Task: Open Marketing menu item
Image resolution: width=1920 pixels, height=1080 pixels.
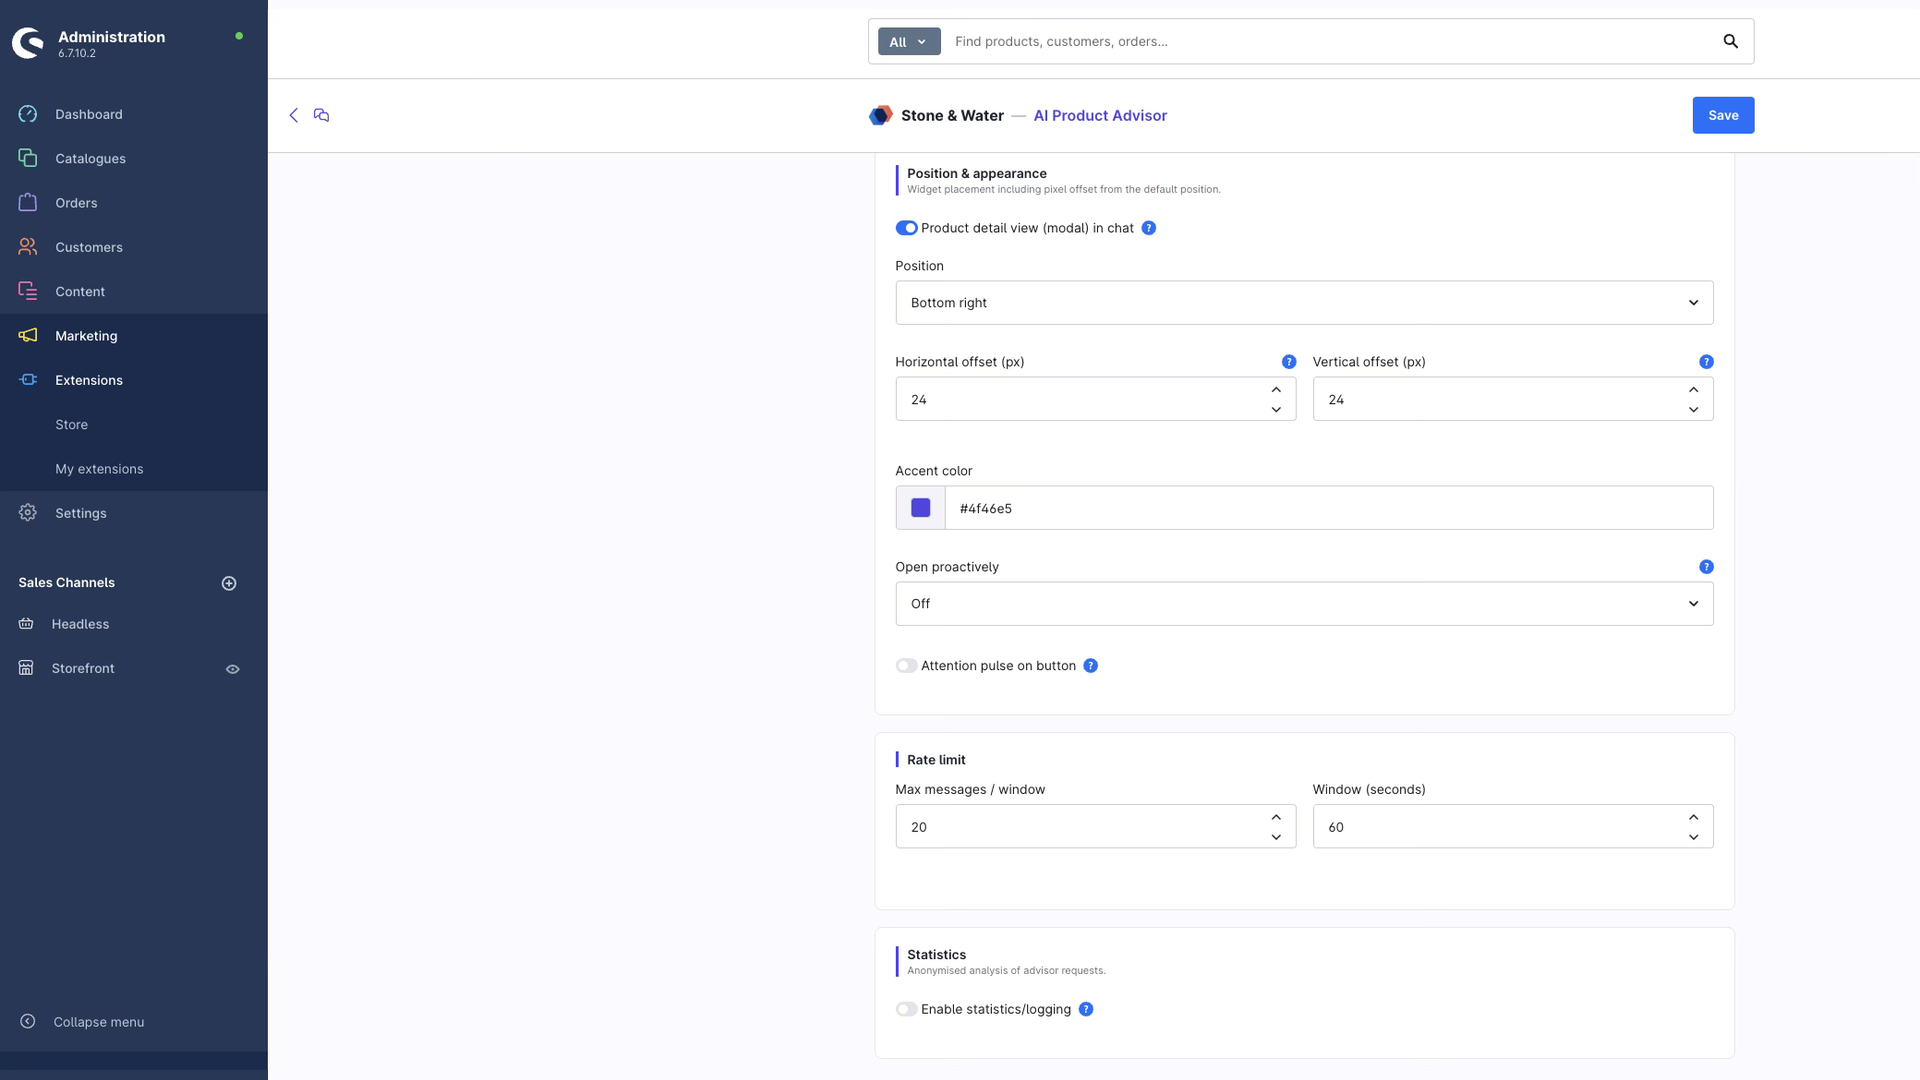Action: click(x=134, y=336)
